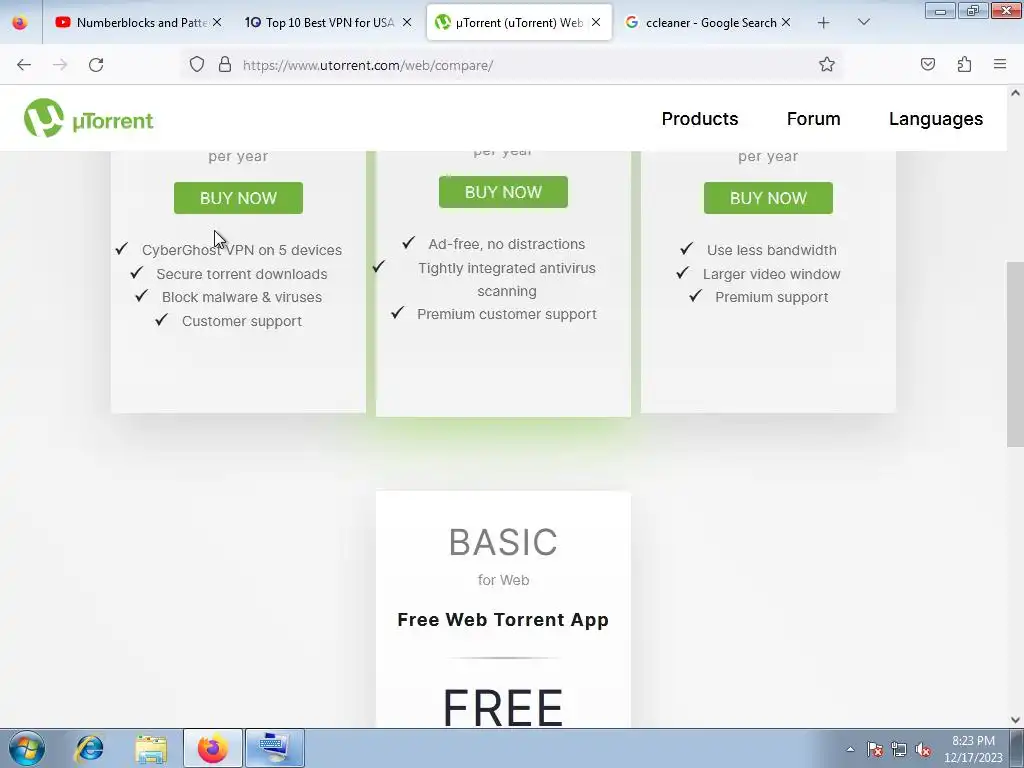
Task: Click 'CyberGhost VPN on 5 devices' text
Action: tap(242, 250)
